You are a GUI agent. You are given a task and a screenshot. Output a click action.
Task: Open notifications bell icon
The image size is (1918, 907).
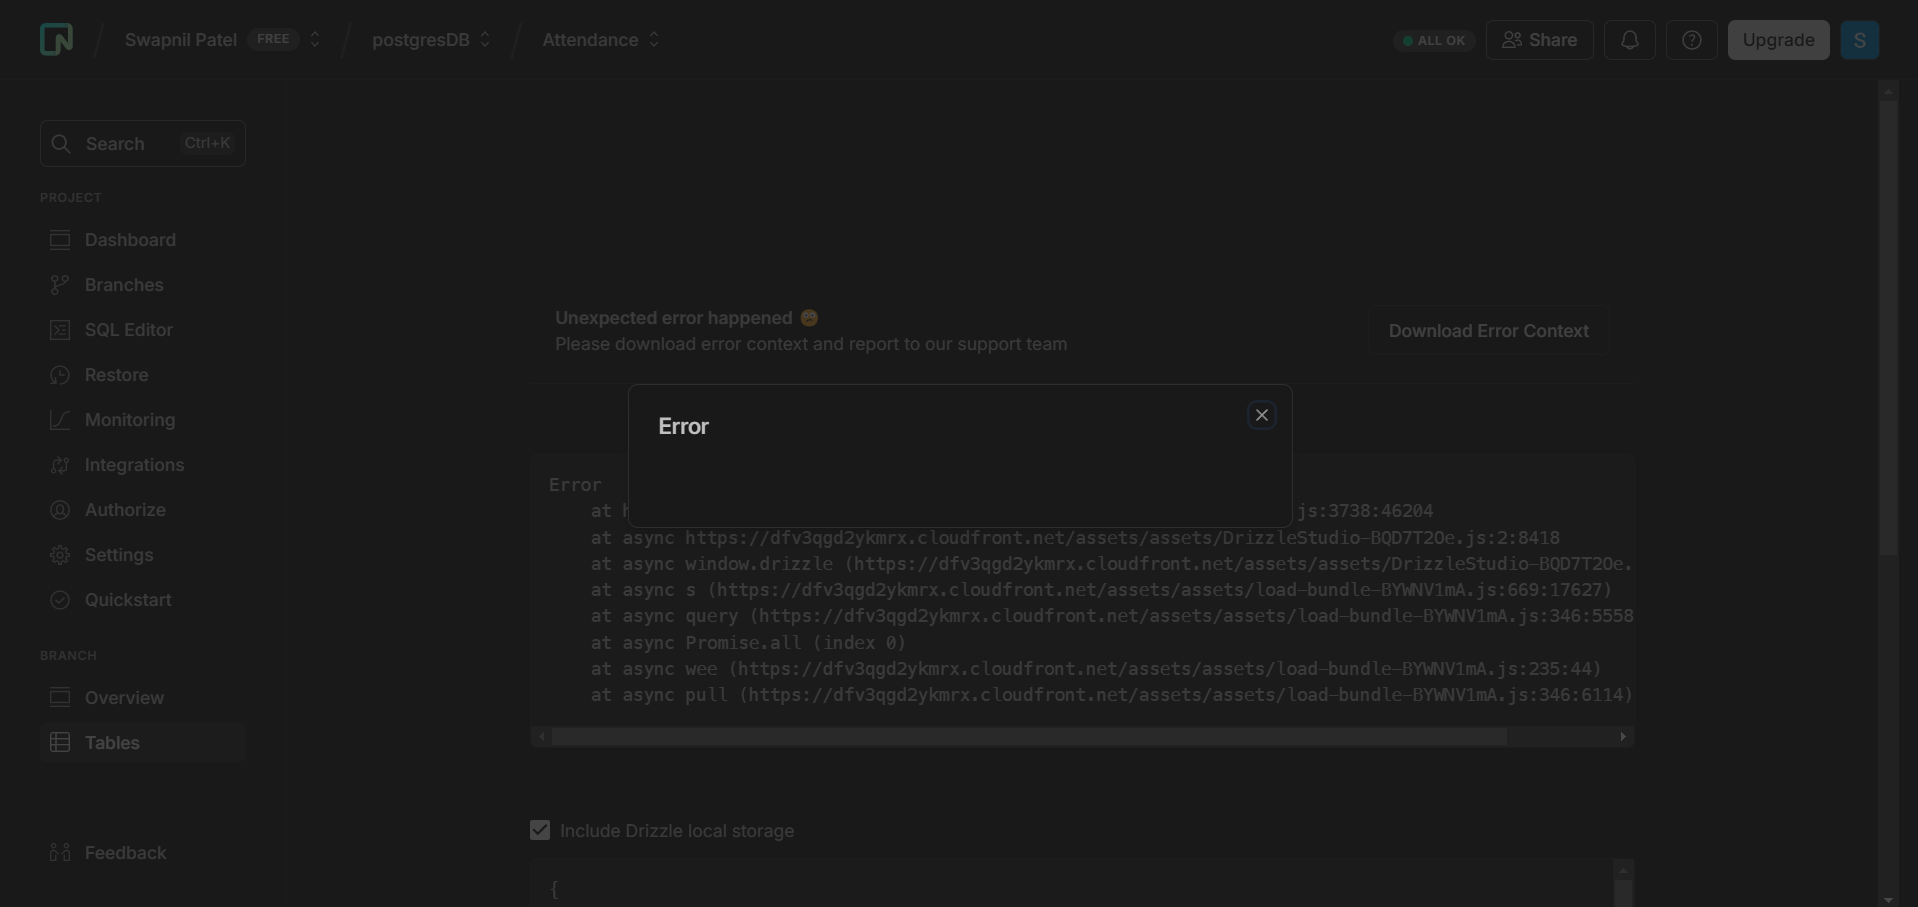pos(1630,40)
